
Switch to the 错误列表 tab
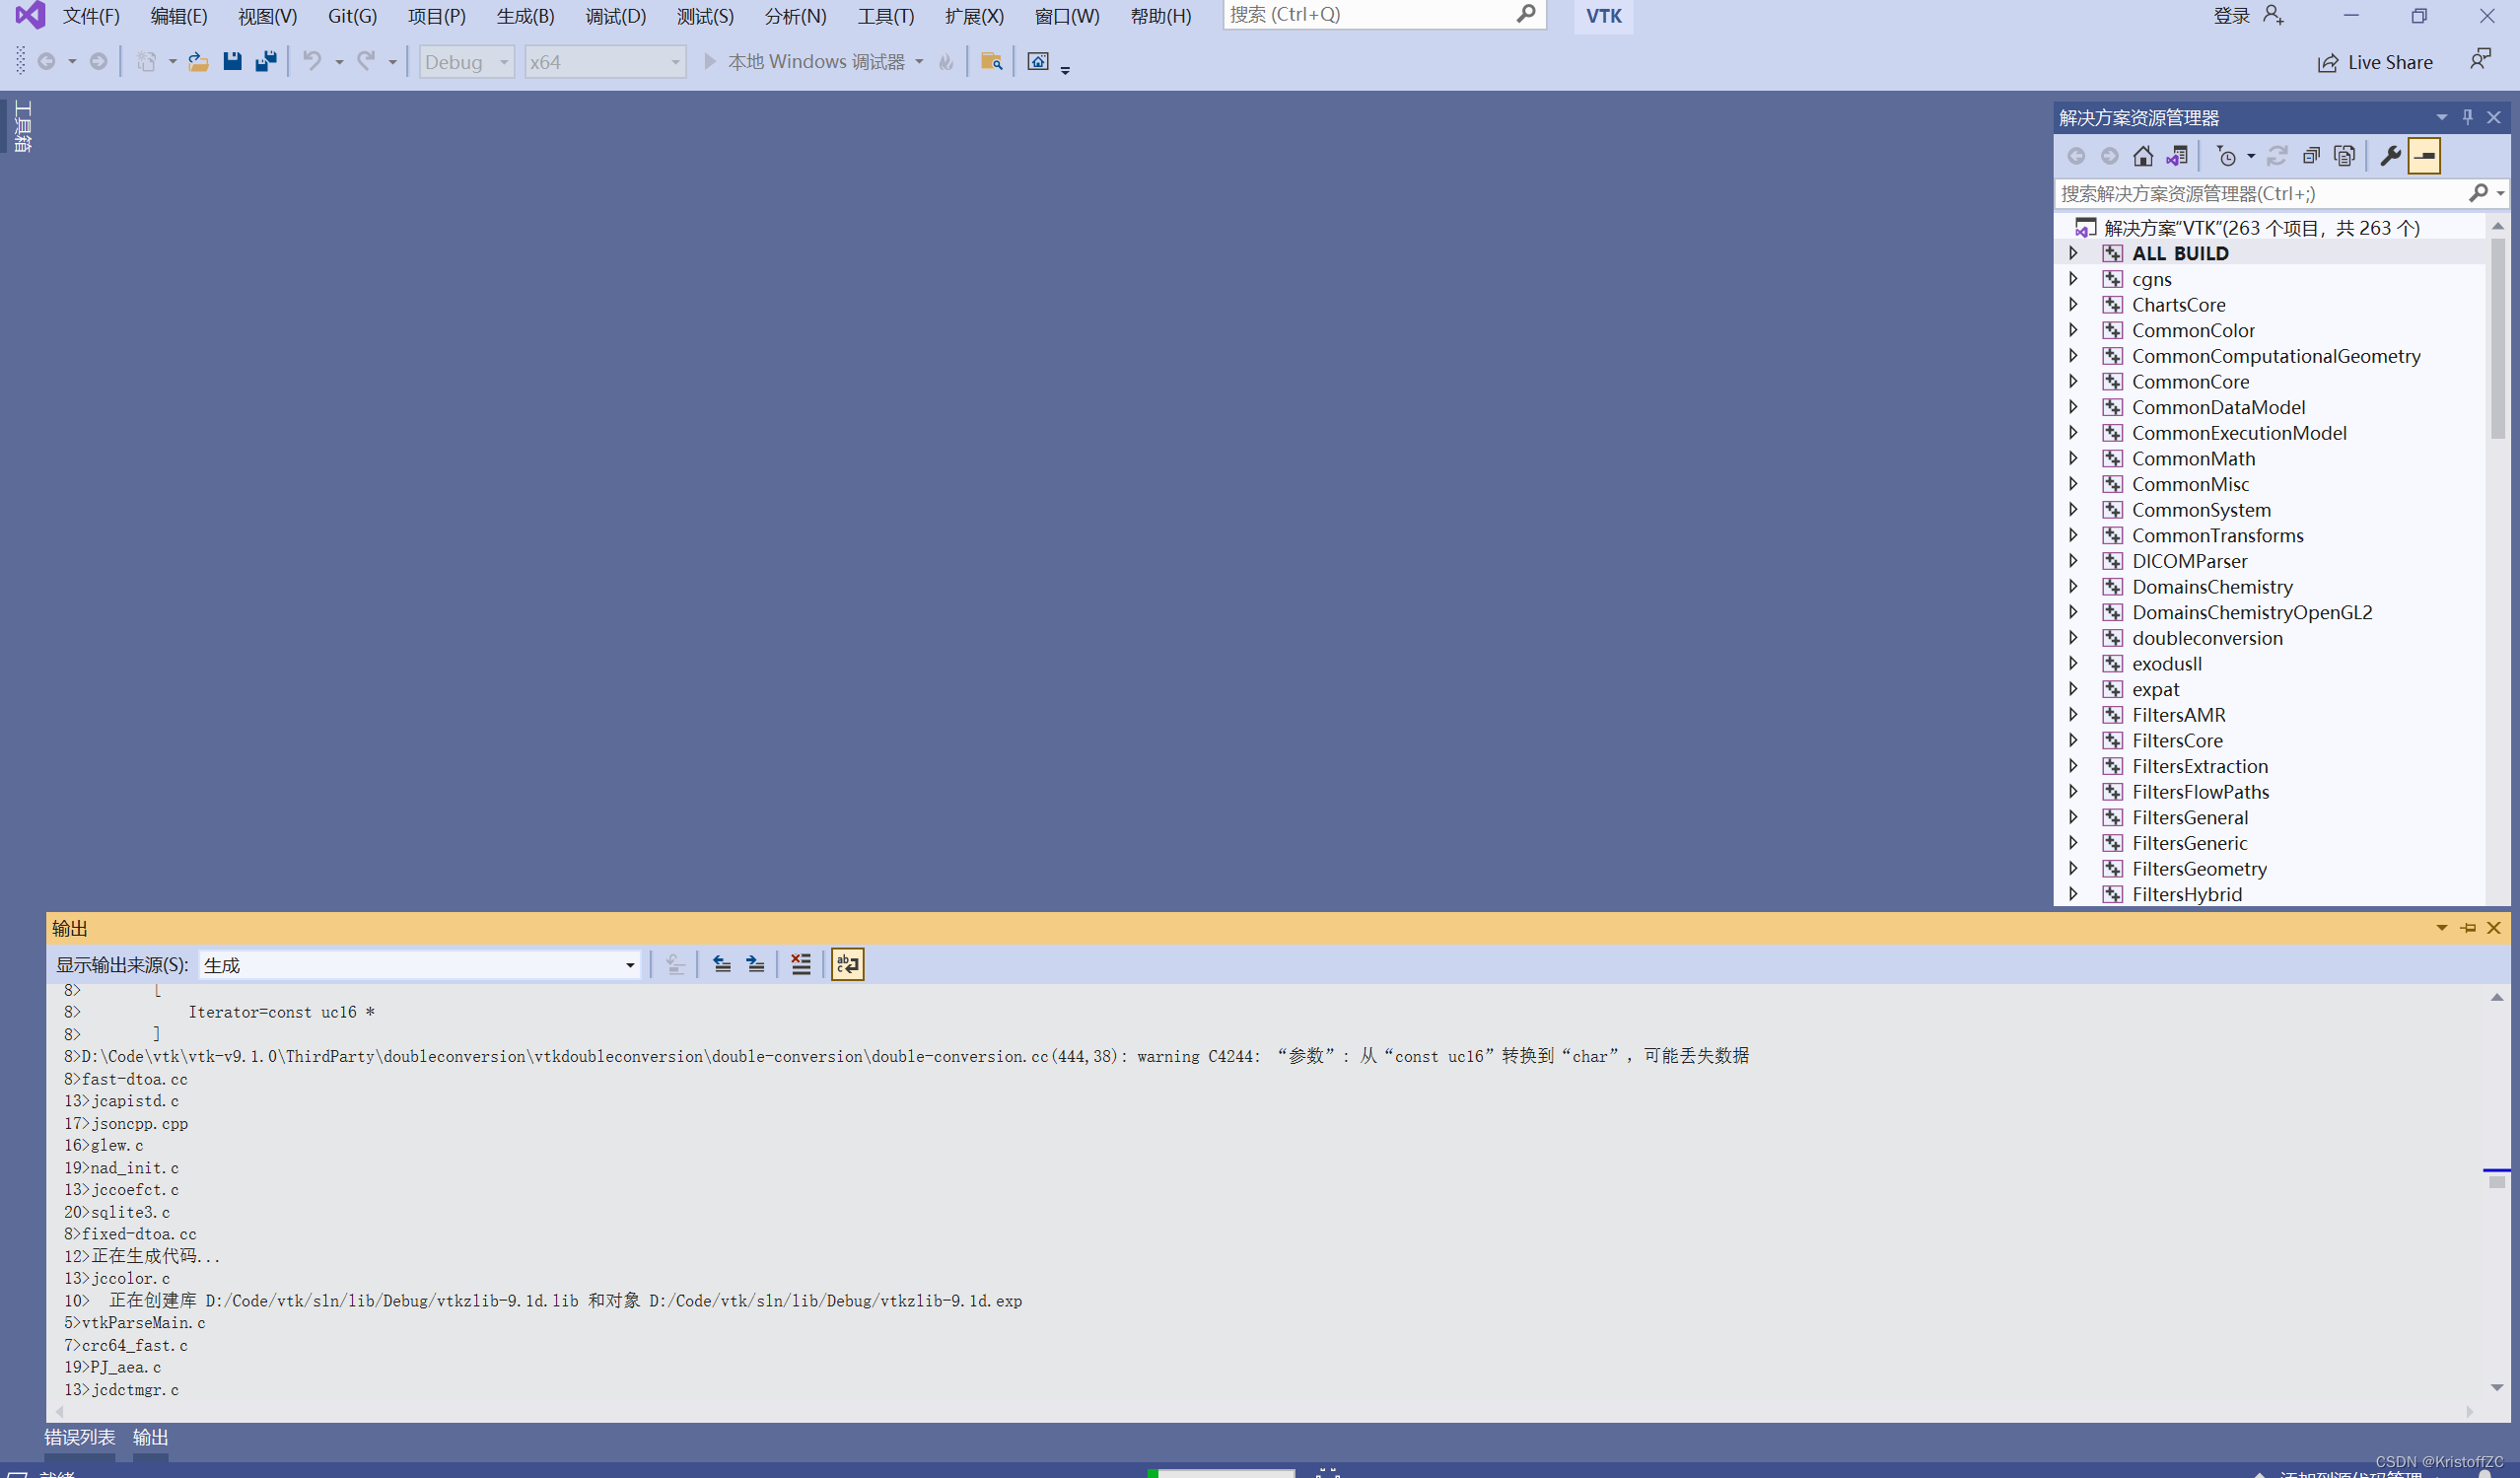pos(79,1437)
